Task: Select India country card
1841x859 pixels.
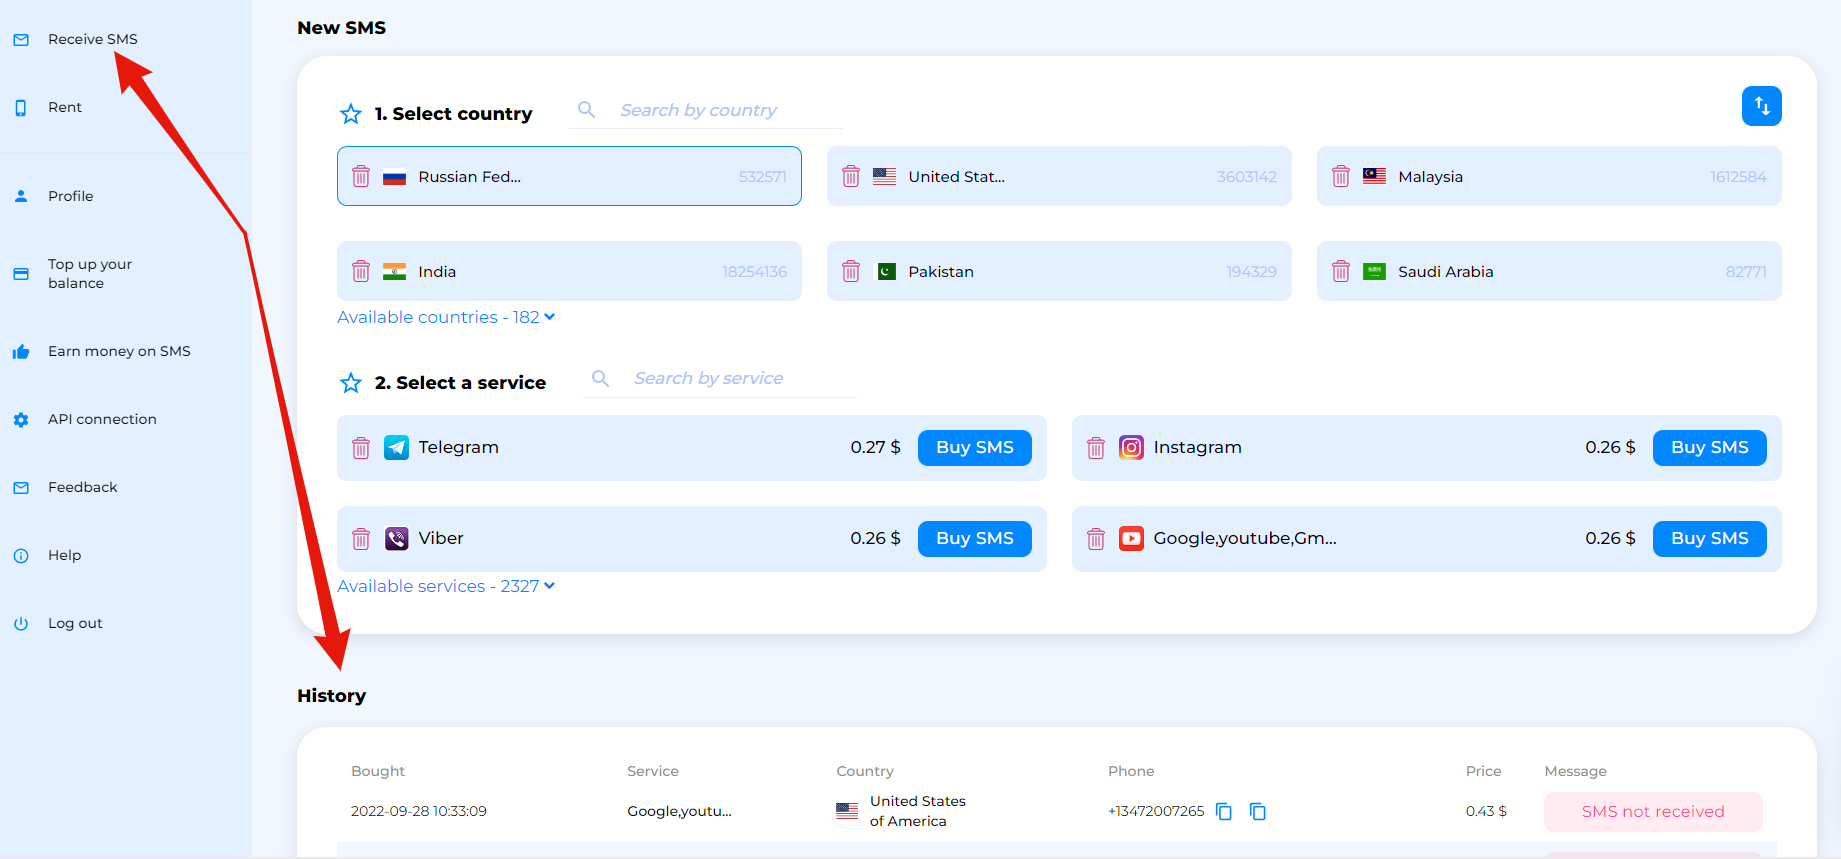Action: click(569, 271)
